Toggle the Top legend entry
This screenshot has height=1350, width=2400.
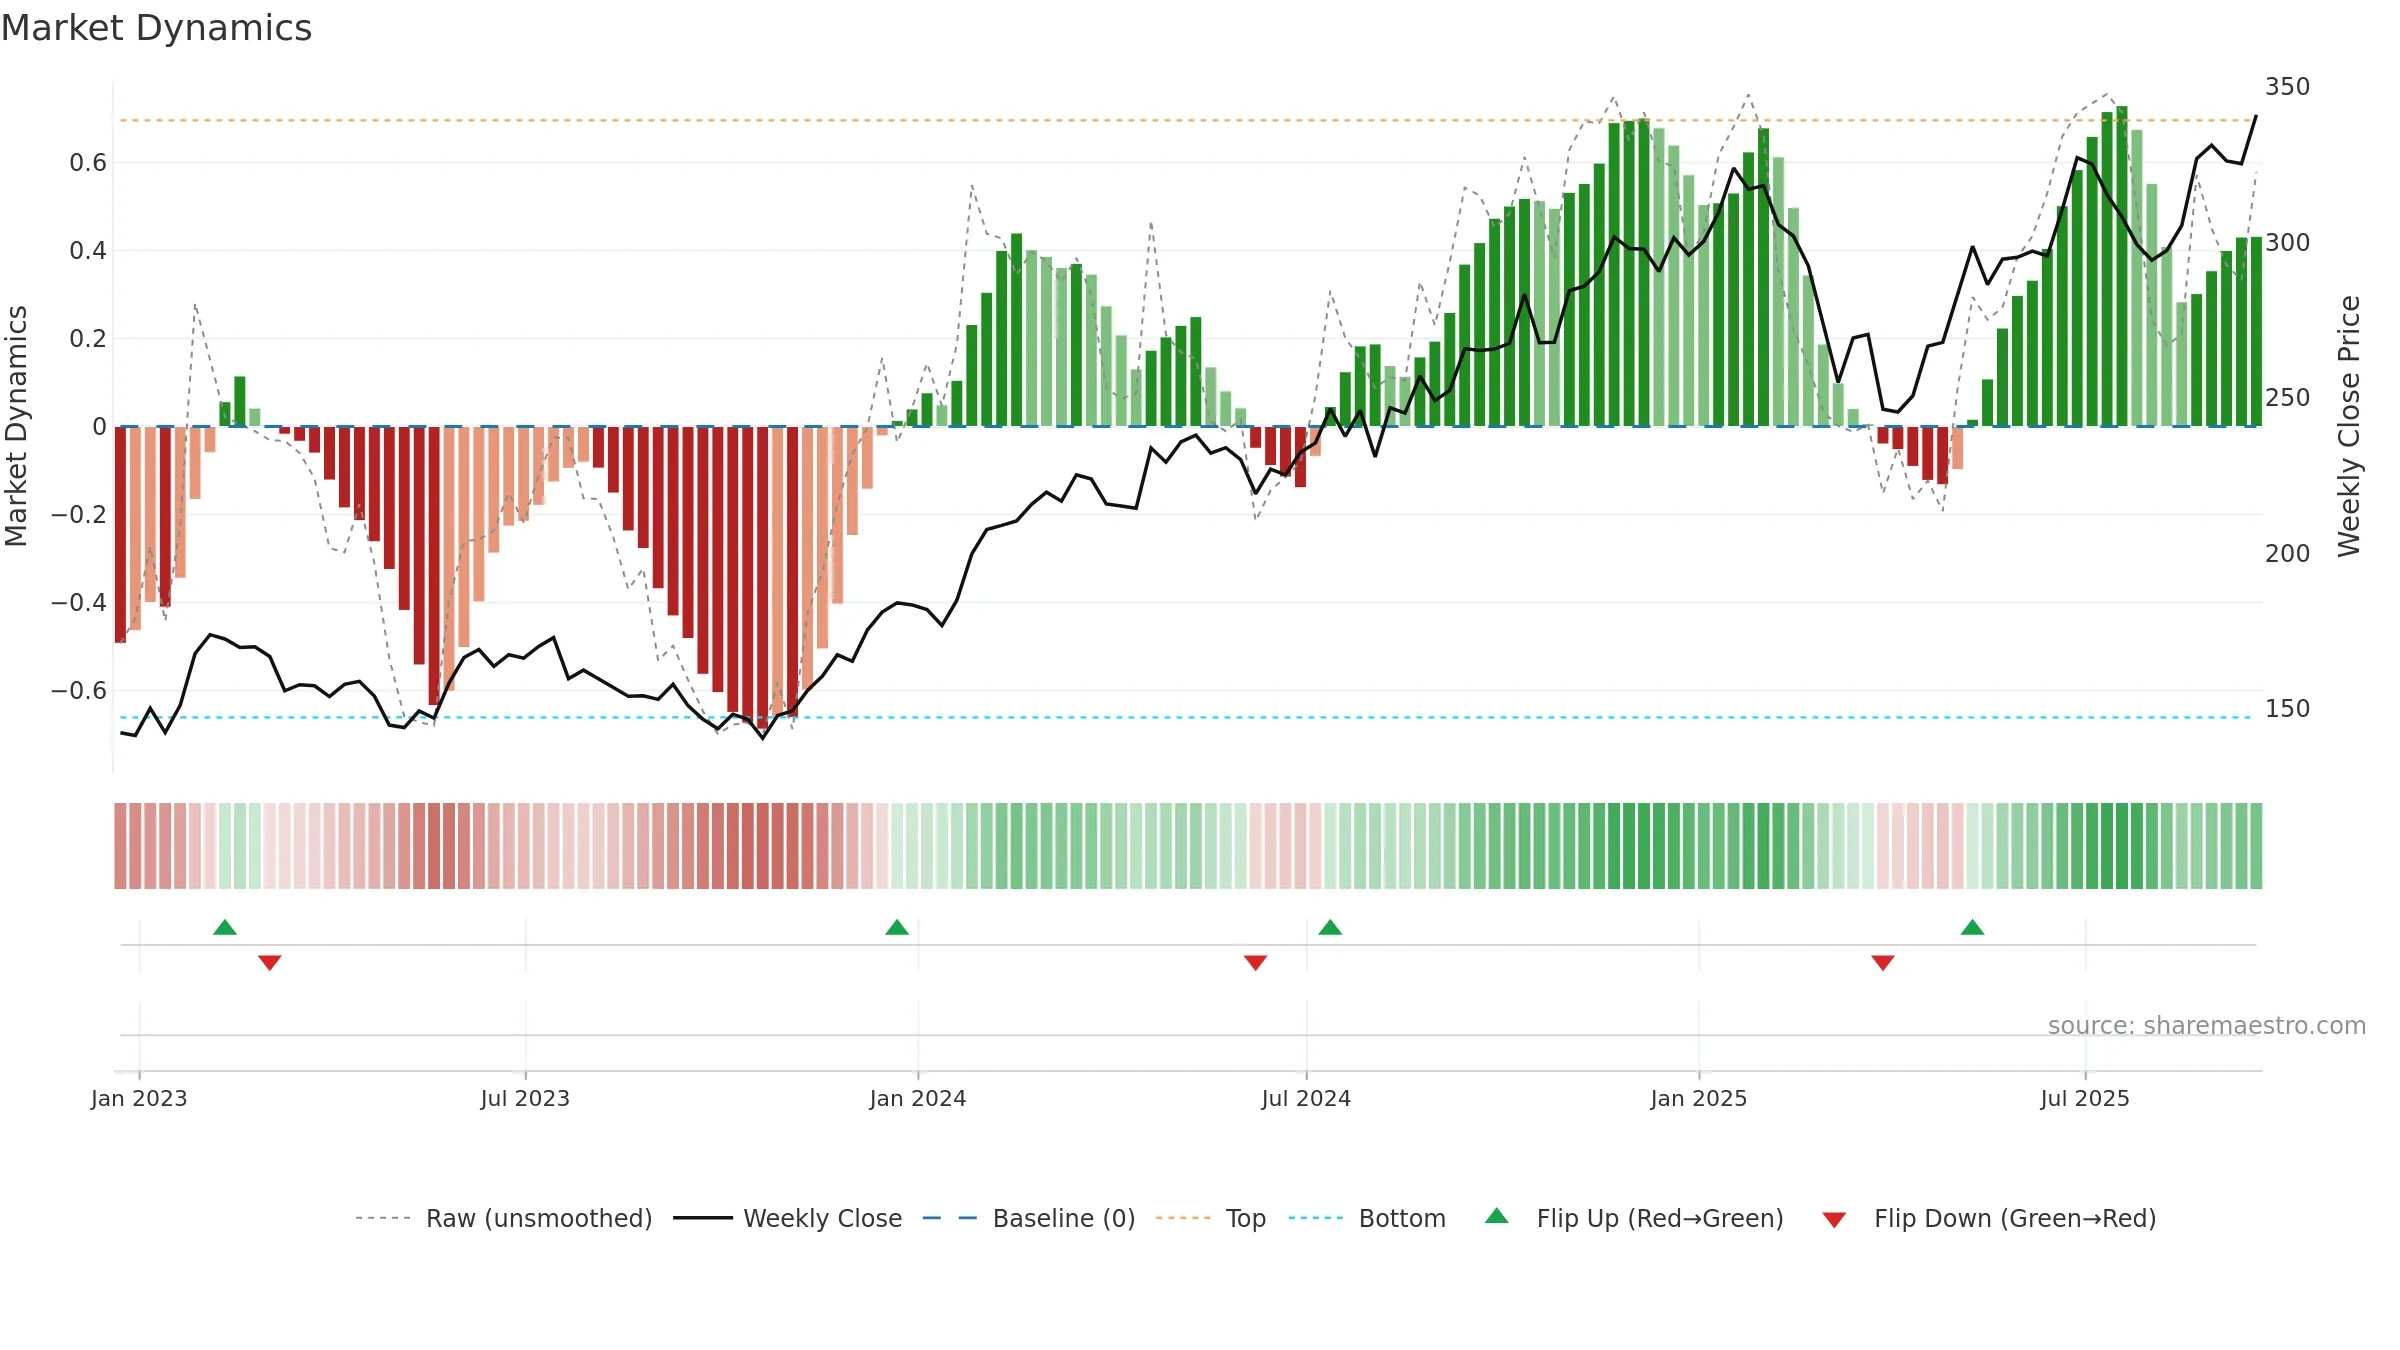tap(1211, 1218)
